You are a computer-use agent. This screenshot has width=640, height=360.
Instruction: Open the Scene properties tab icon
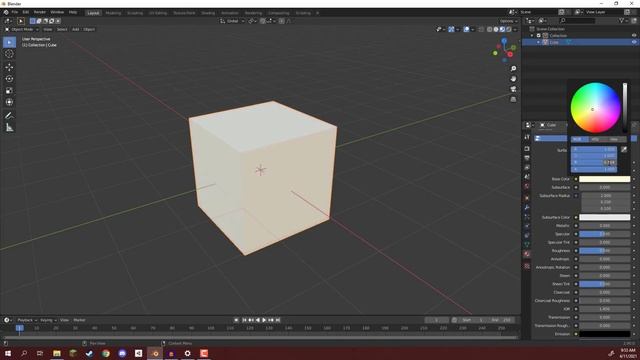pyautogui.click(x=527, y=177)
